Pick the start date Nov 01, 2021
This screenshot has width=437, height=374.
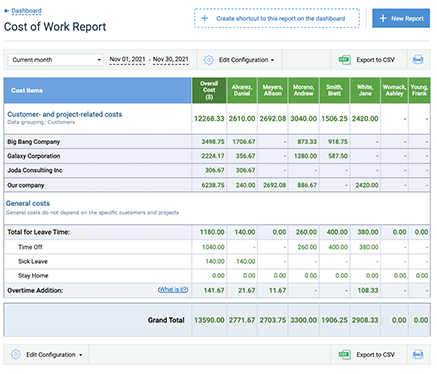(x=127, y=59)
